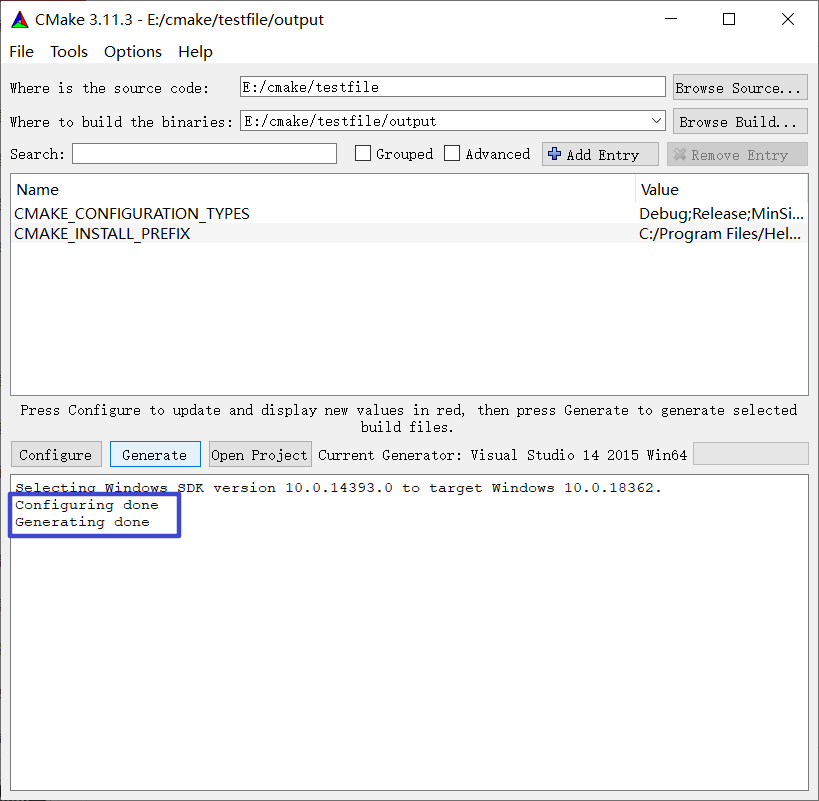Click the Debug;Release;MinSi... value cell

coord(721,214)
